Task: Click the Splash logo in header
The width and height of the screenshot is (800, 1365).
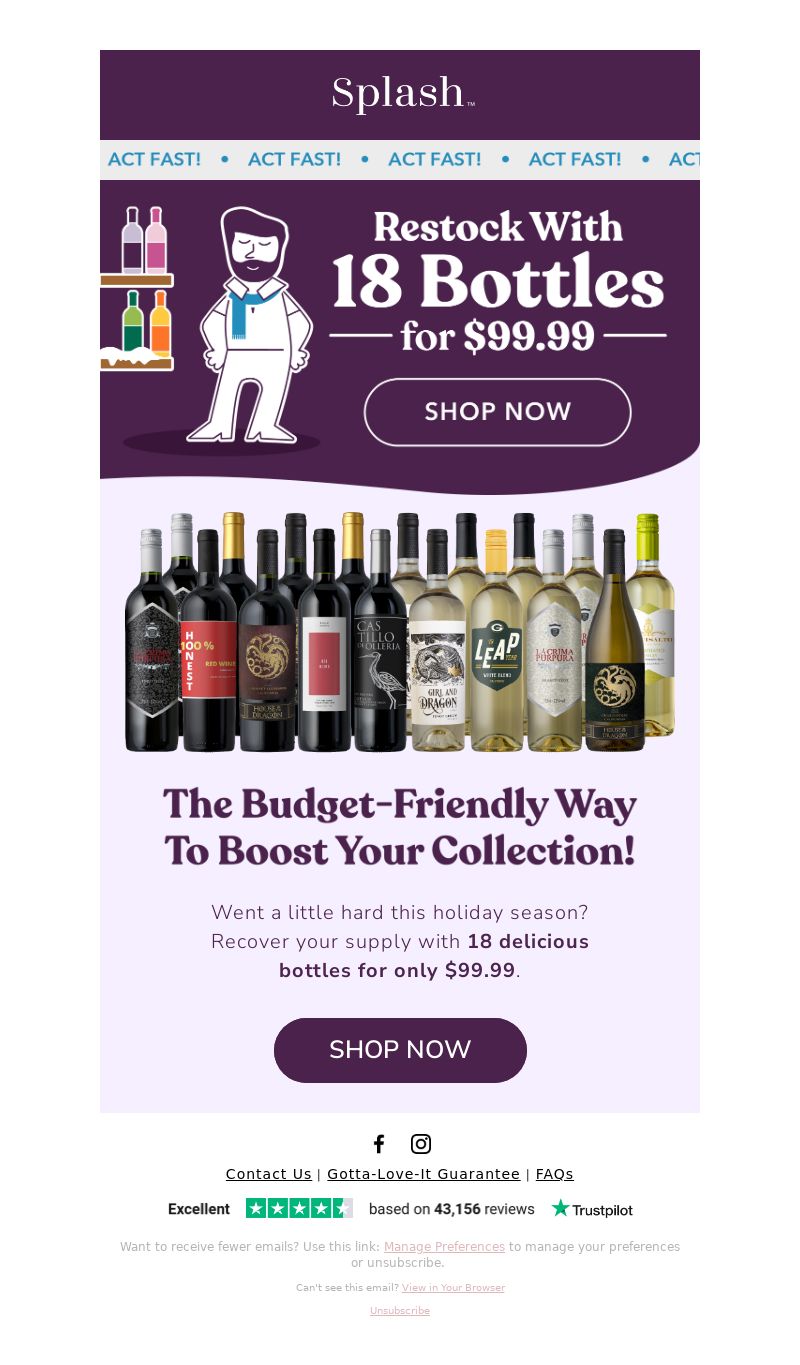Action: 403,94
